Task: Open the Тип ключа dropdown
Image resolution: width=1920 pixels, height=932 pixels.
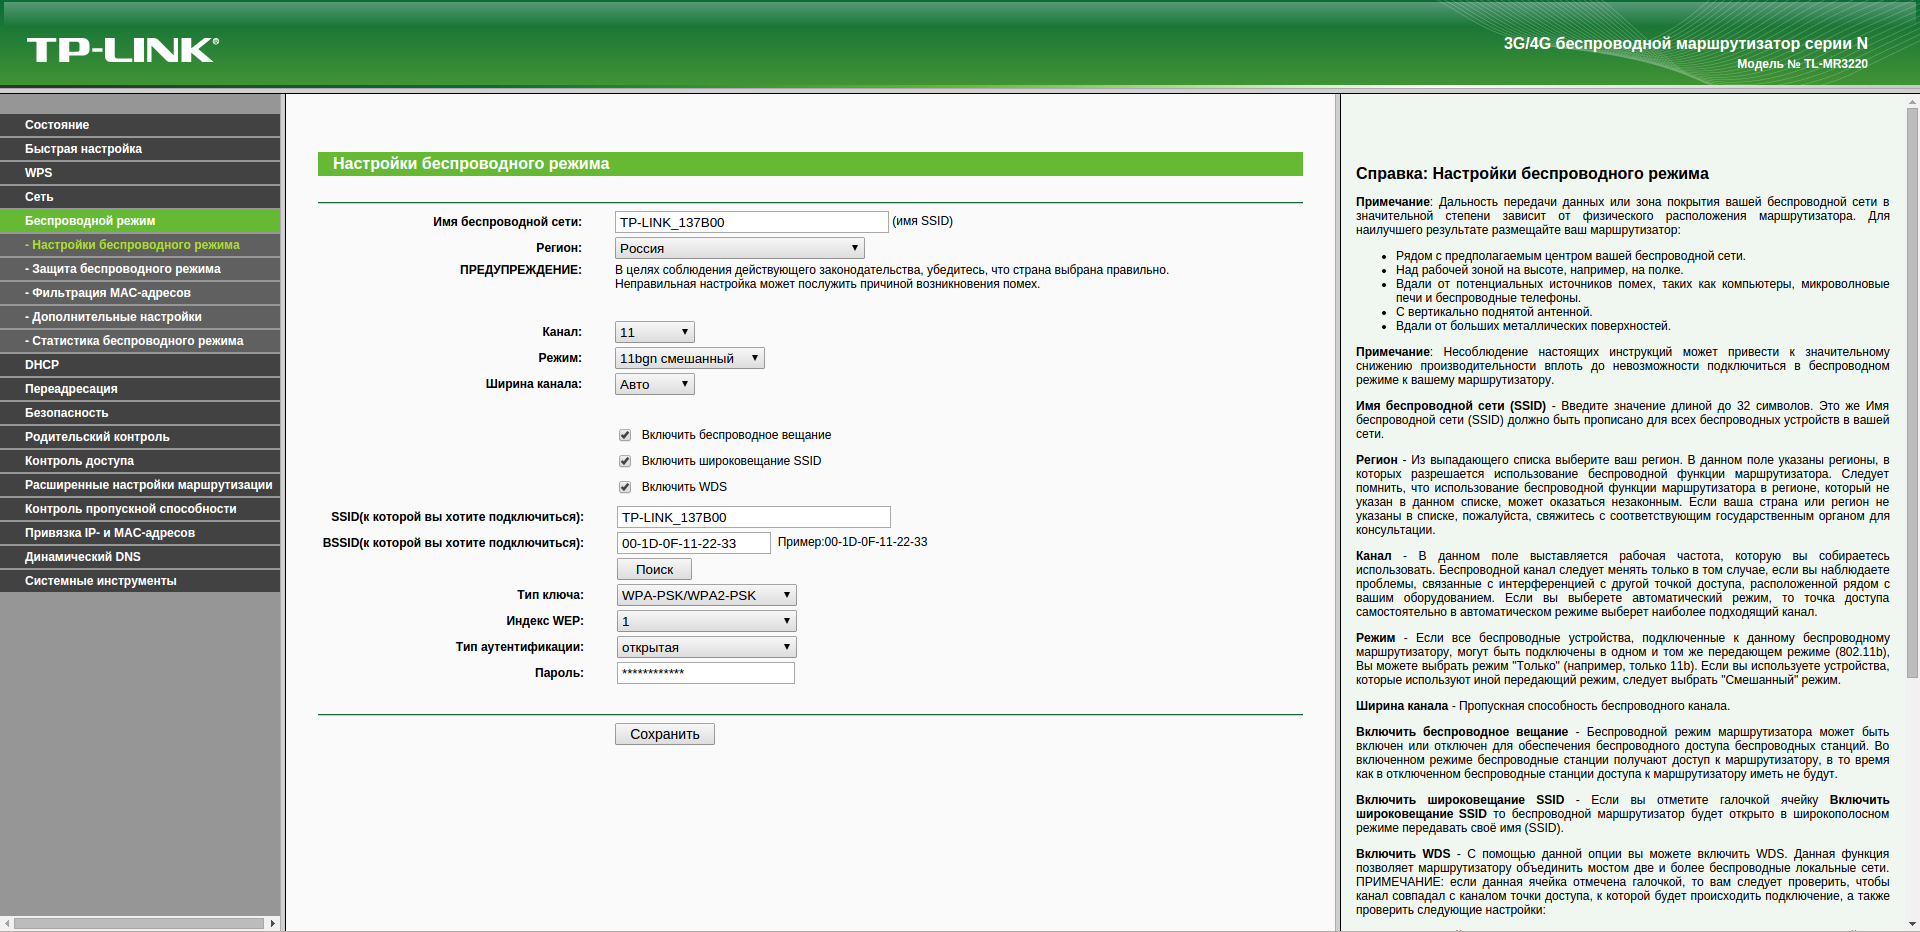Action: (706, 595)
